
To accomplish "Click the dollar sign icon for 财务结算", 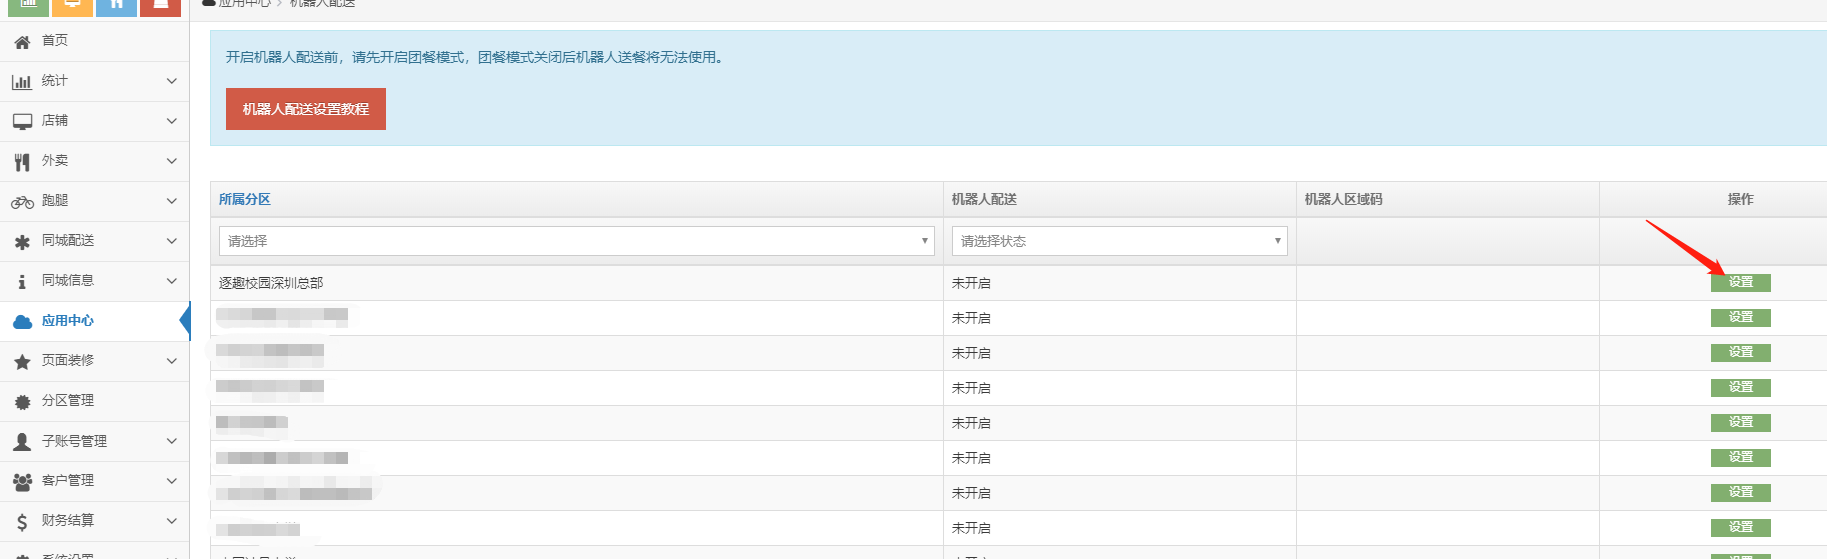I will point(22,522).
